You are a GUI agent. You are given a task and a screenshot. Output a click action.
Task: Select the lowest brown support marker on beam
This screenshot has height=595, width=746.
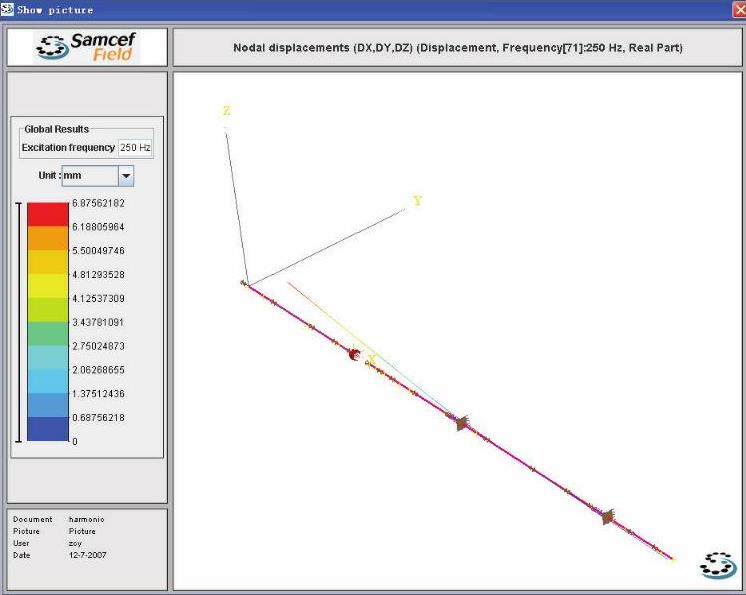point(606,516)
